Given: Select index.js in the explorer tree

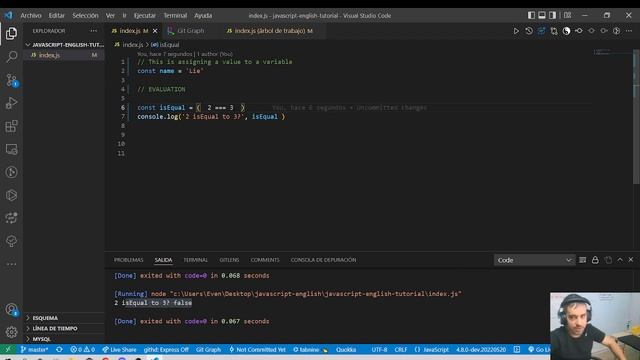Looking at the screenshot, I should (x=64, y=55).
